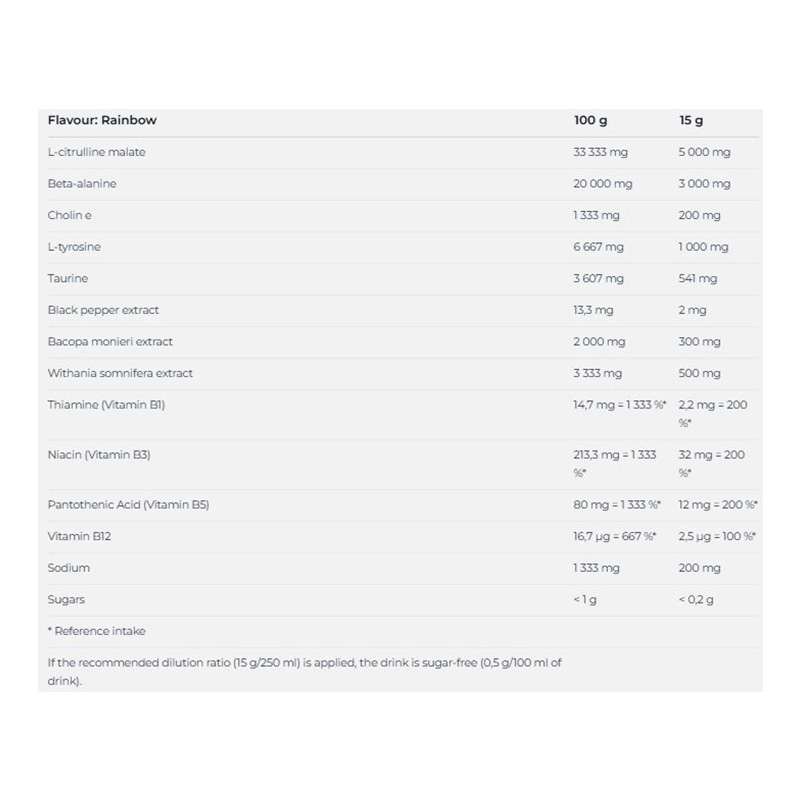Image resolution: width=800 pixels, height=800 pixels.
Task: Click the 100 g column header
Action: coord(590,120)
